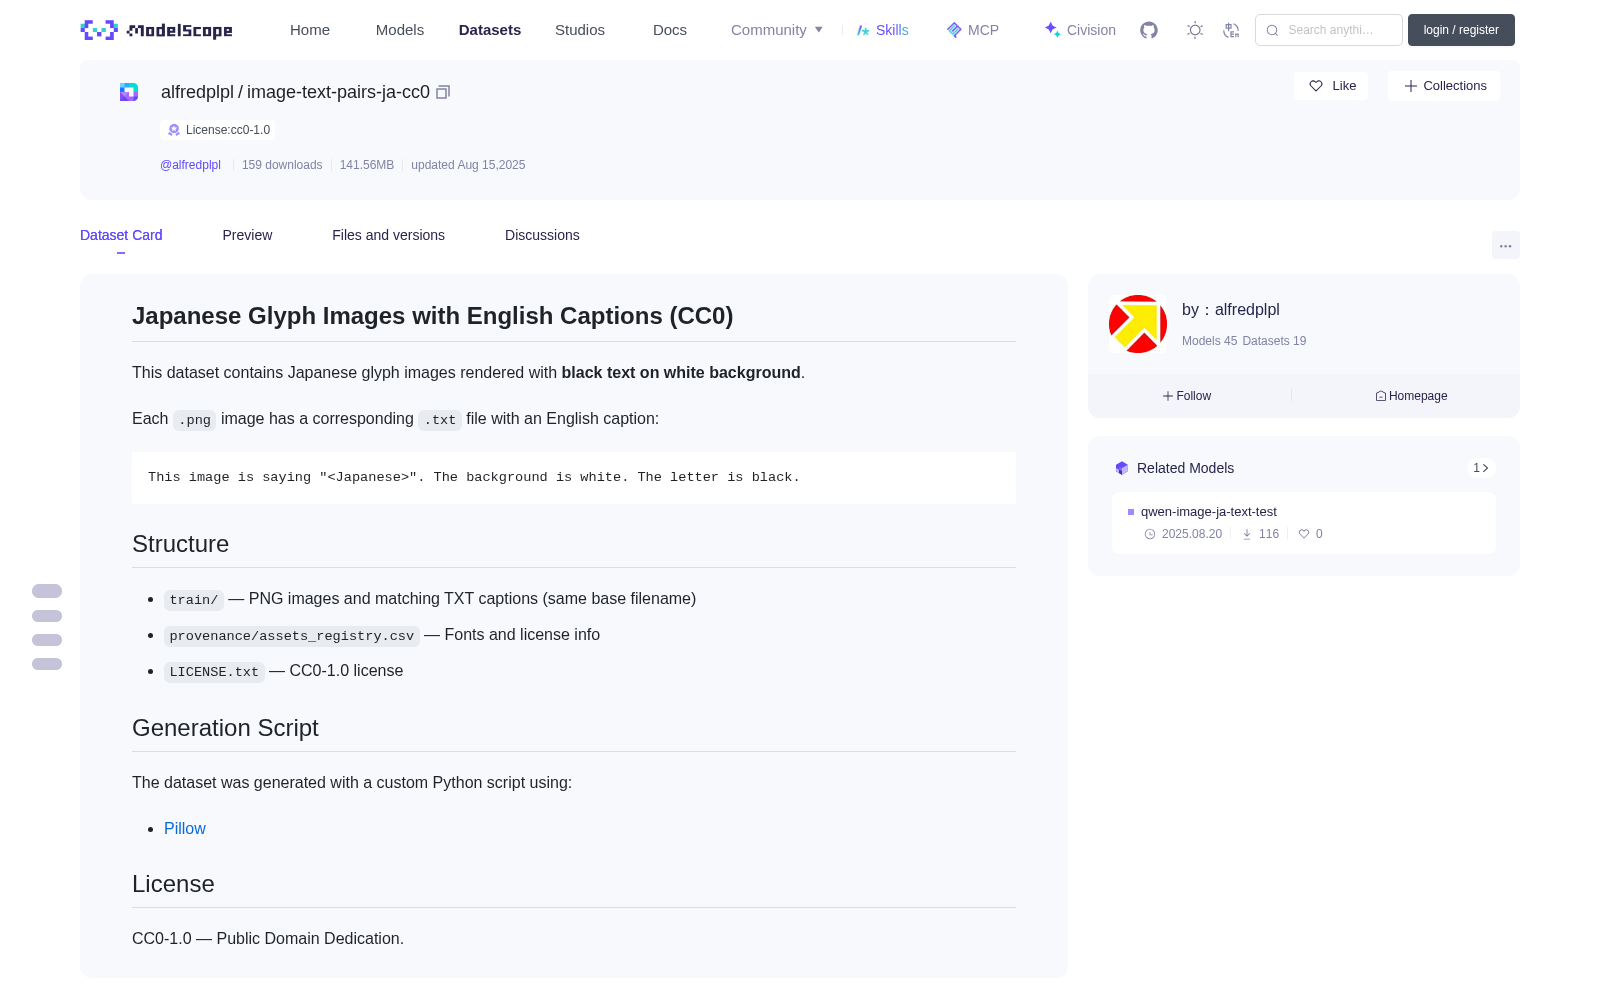Click the dataset cube icon beside title
The height and width of the screenshot is (1000, 1600).
click(x=129, y=92)
